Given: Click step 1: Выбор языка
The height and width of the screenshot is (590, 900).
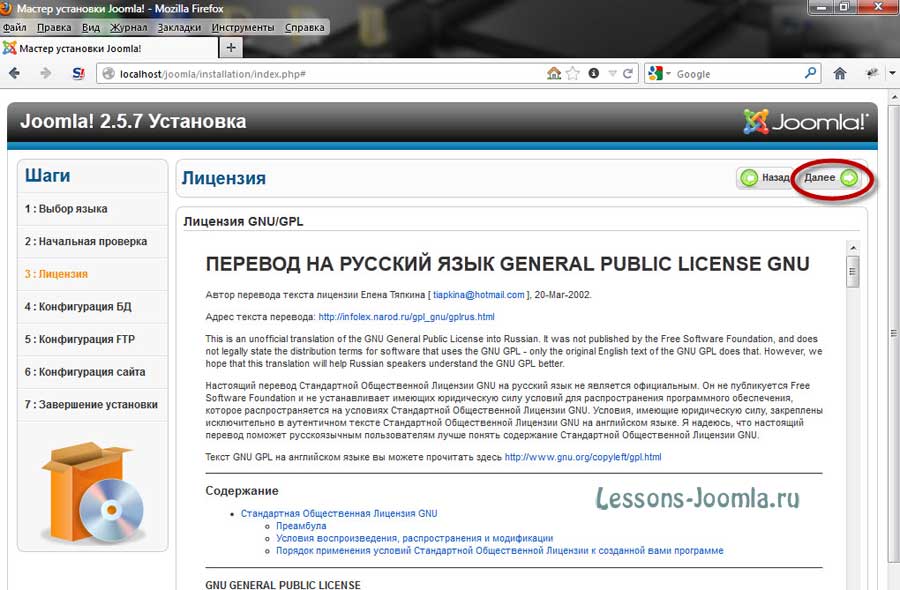Looking at the screenshot, I should 65,209.
